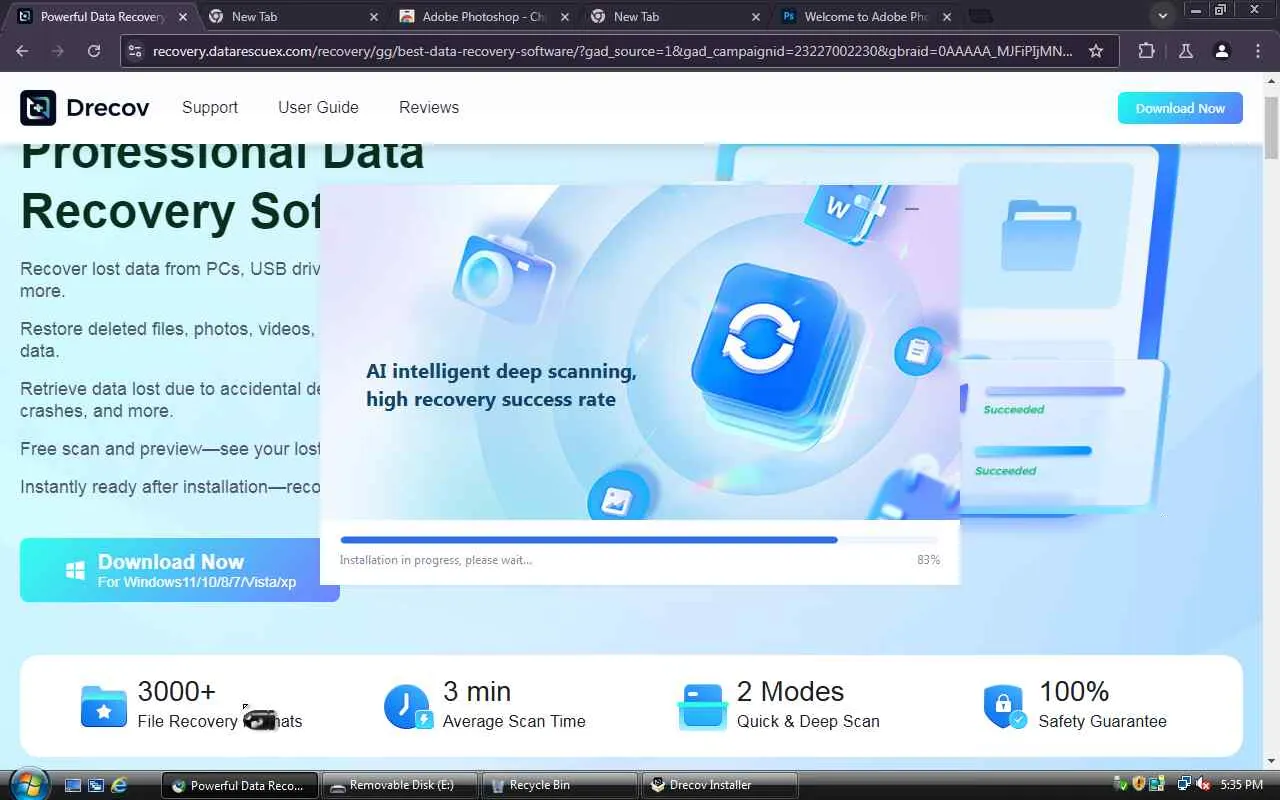
Task: Open the tab search dropdown arrow
Action: (1162, 16)
